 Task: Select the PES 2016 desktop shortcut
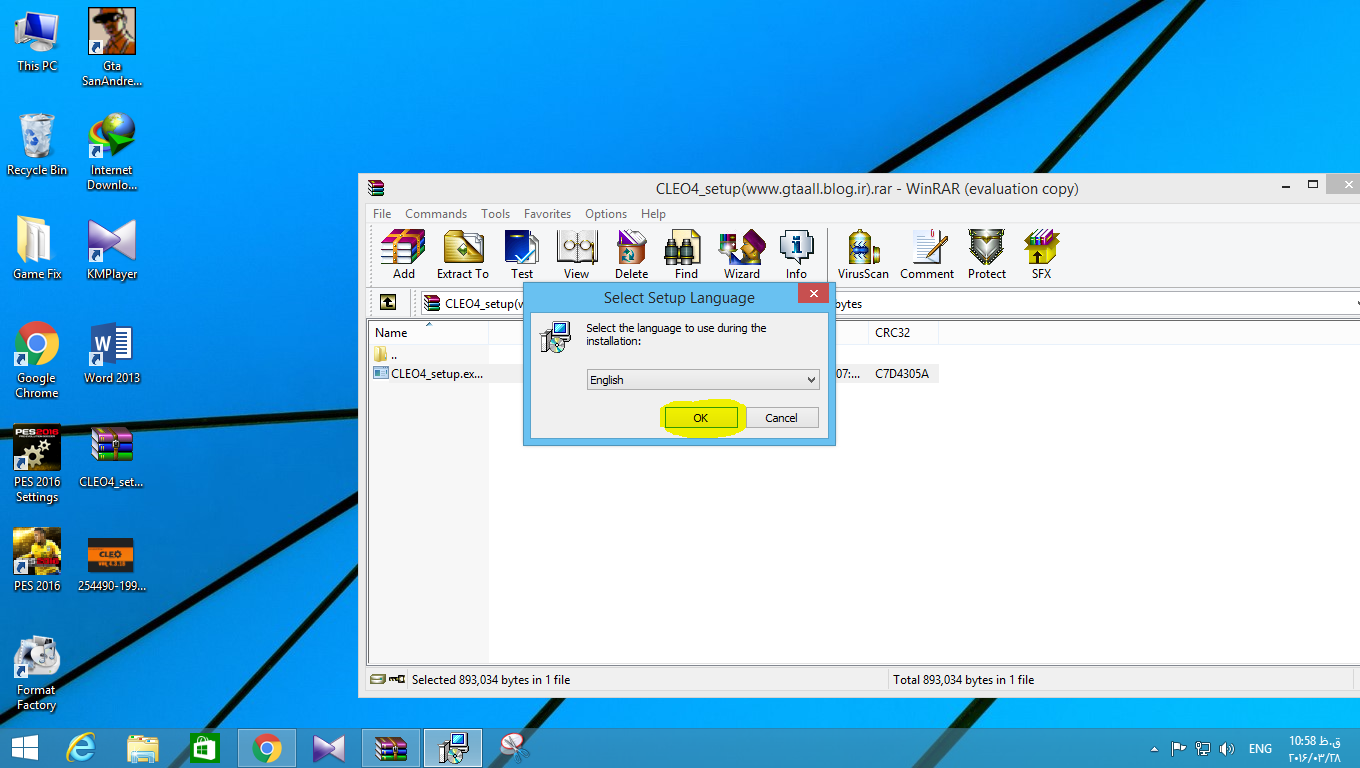coord(37,560)
